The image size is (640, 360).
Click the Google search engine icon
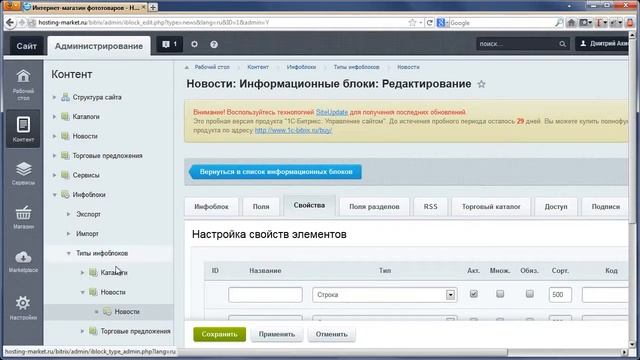[441, 23]
